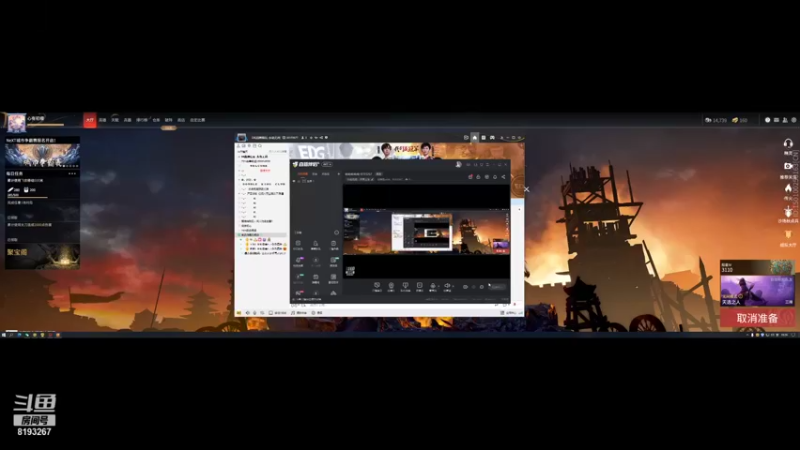Add a scene with the plus tab in 直播伴侣

point(338,174)
